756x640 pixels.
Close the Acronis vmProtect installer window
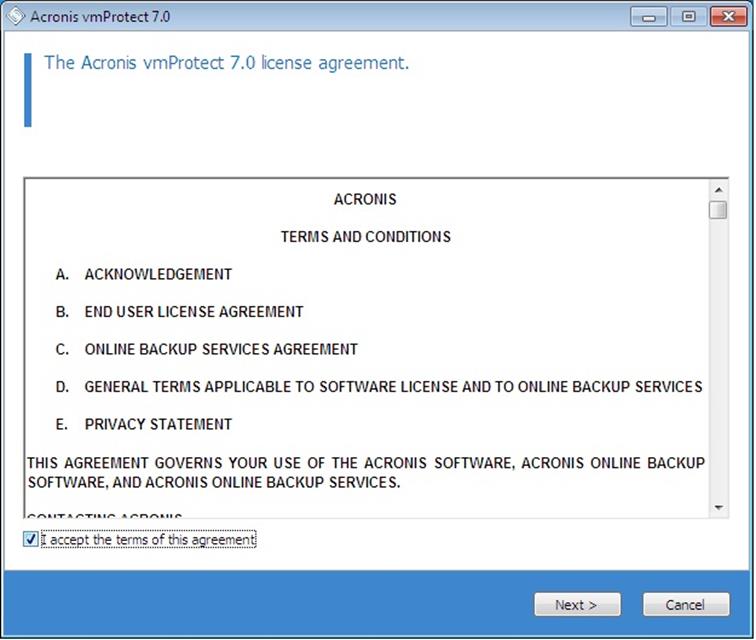click(x=729, y=17)
